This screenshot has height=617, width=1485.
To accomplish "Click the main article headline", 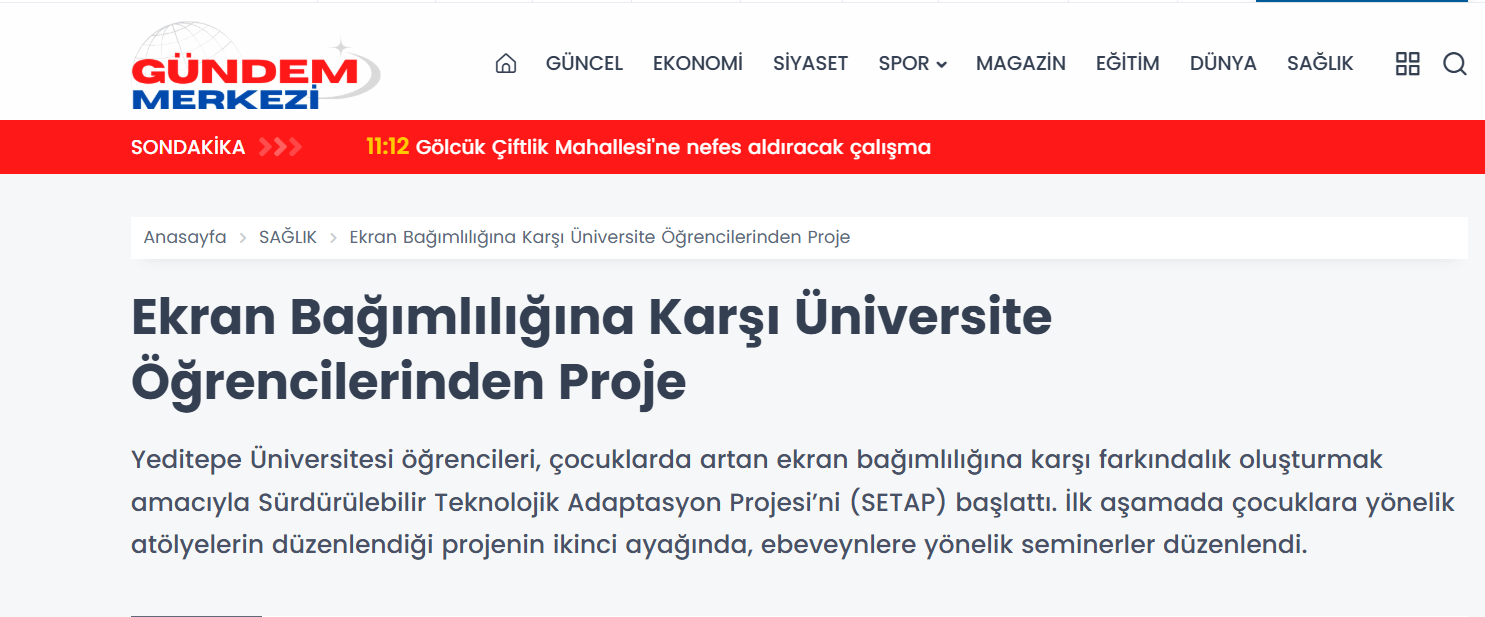I will point(591,348).
